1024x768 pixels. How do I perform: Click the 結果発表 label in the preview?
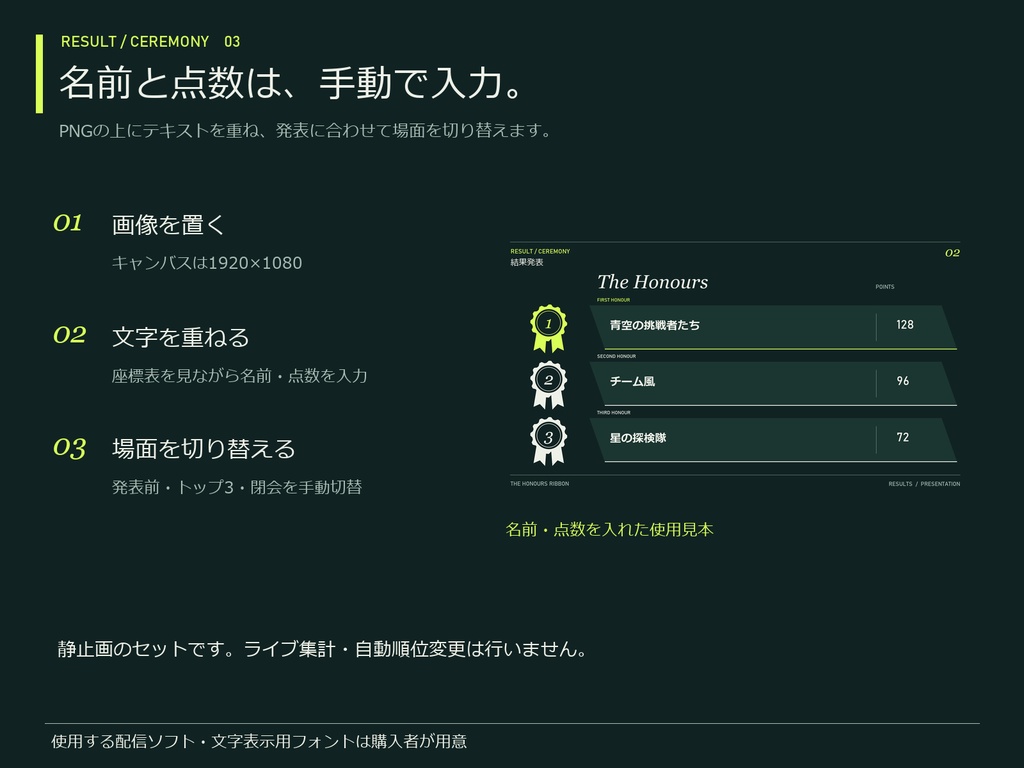[x=527, y=262]
